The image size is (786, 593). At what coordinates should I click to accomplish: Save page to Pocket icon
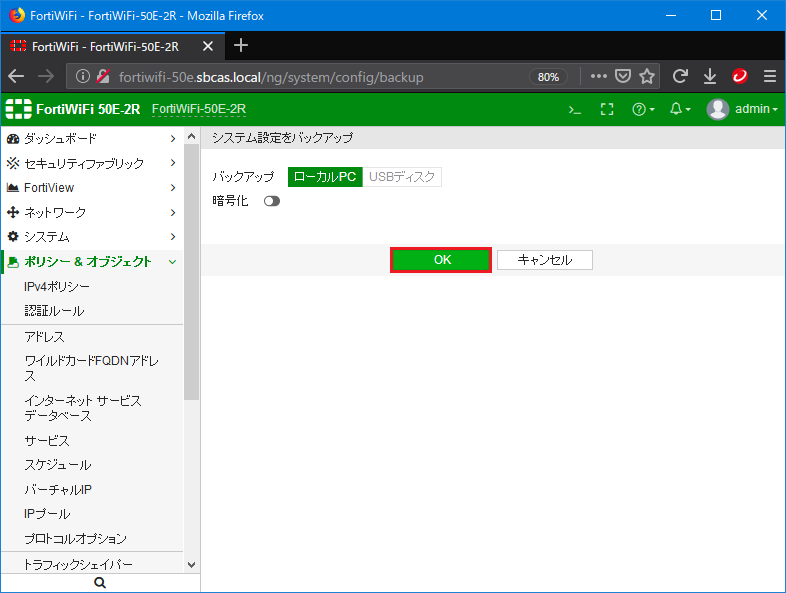click(623, 77)
